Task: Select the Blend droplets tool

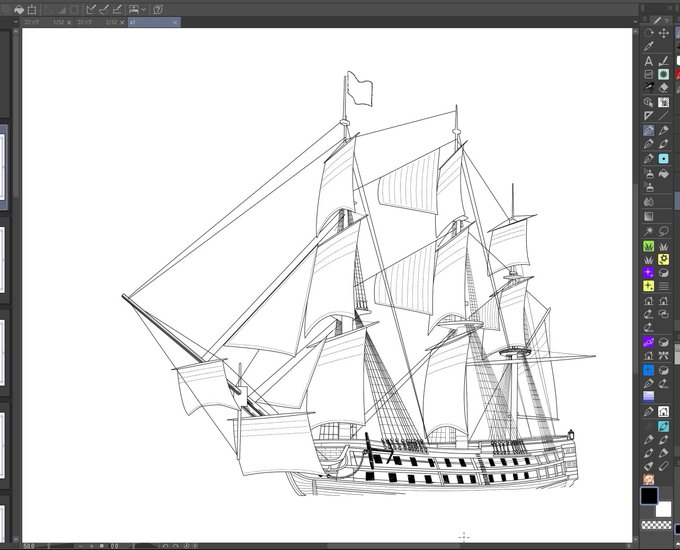Action: [648, 202]
